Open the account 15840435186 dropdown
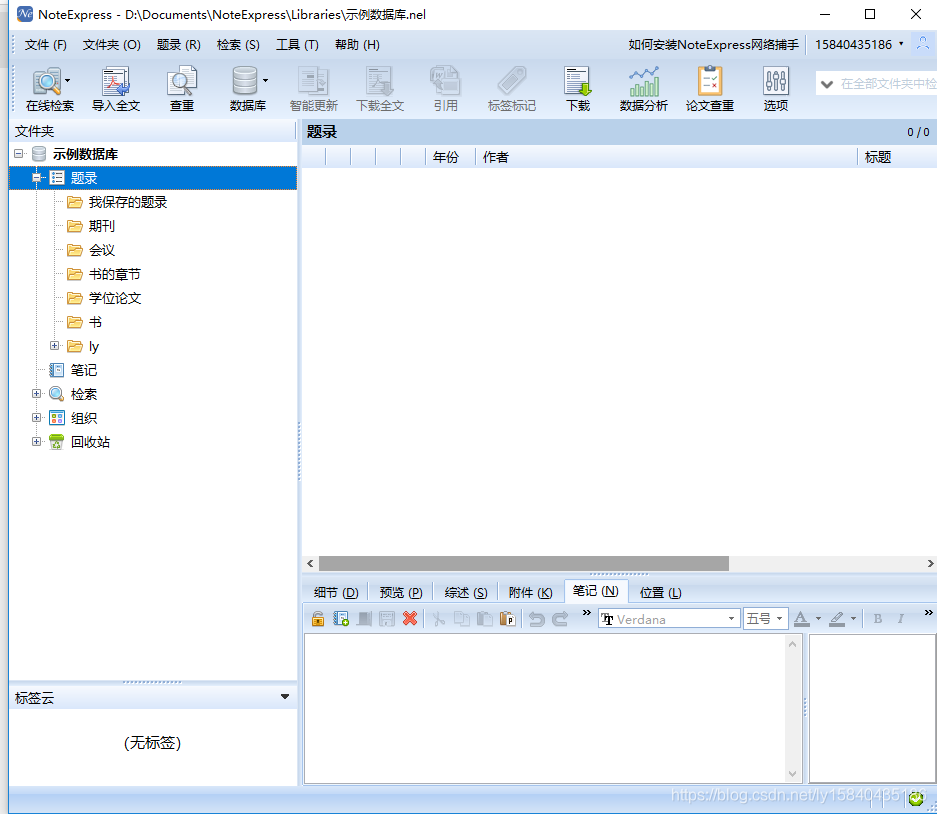 tap(901, 43)
